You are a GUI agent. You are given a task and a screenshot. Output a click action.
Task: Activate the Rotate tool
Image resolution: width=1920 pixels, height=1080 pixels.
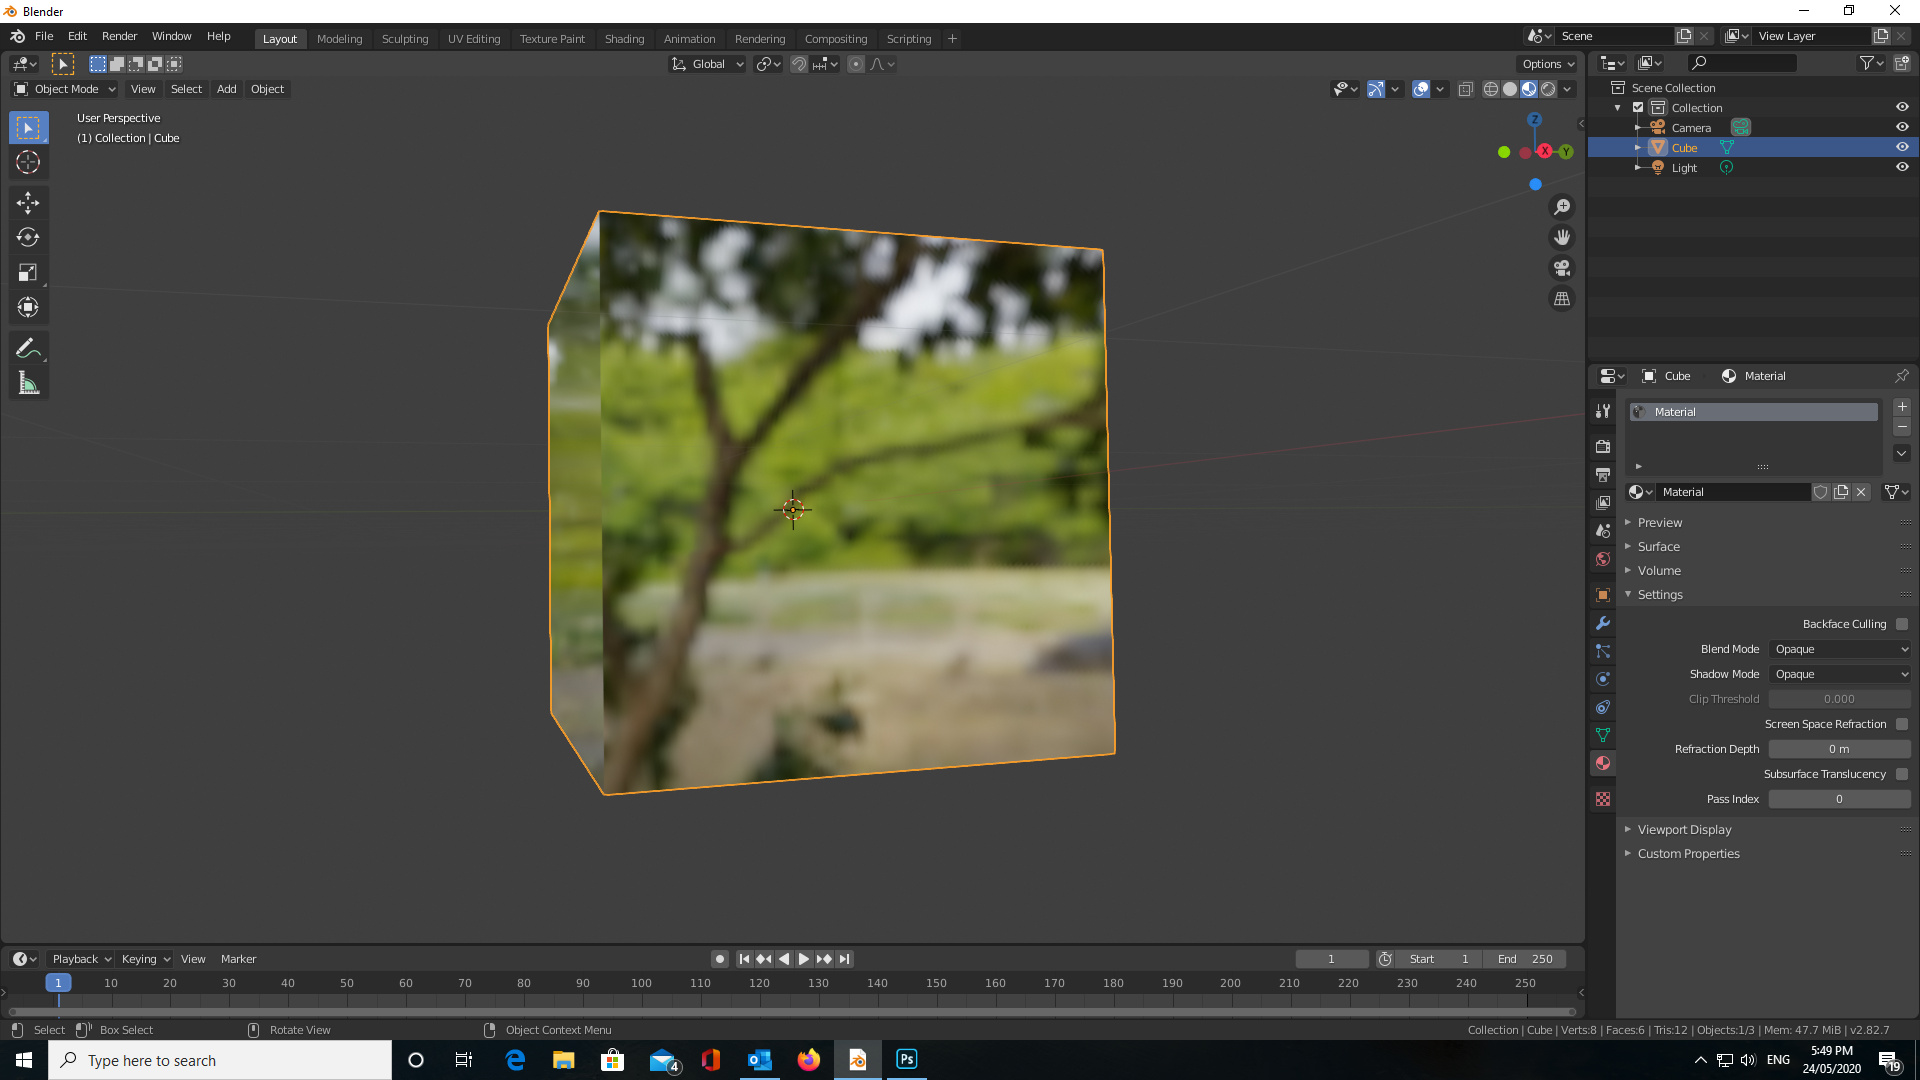[28, 237]
